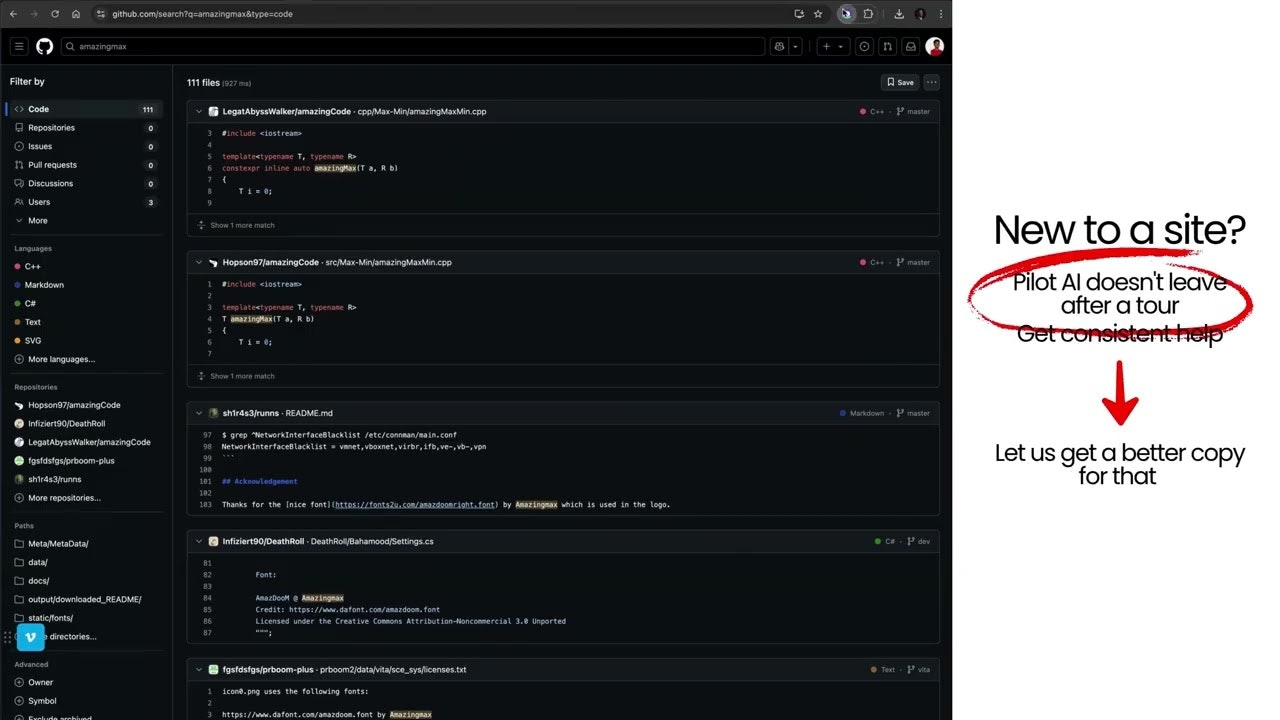Filter by sh1r4s3/runns repository in sidebar
Screen dimensions: 1280x720
pos(84,479)
